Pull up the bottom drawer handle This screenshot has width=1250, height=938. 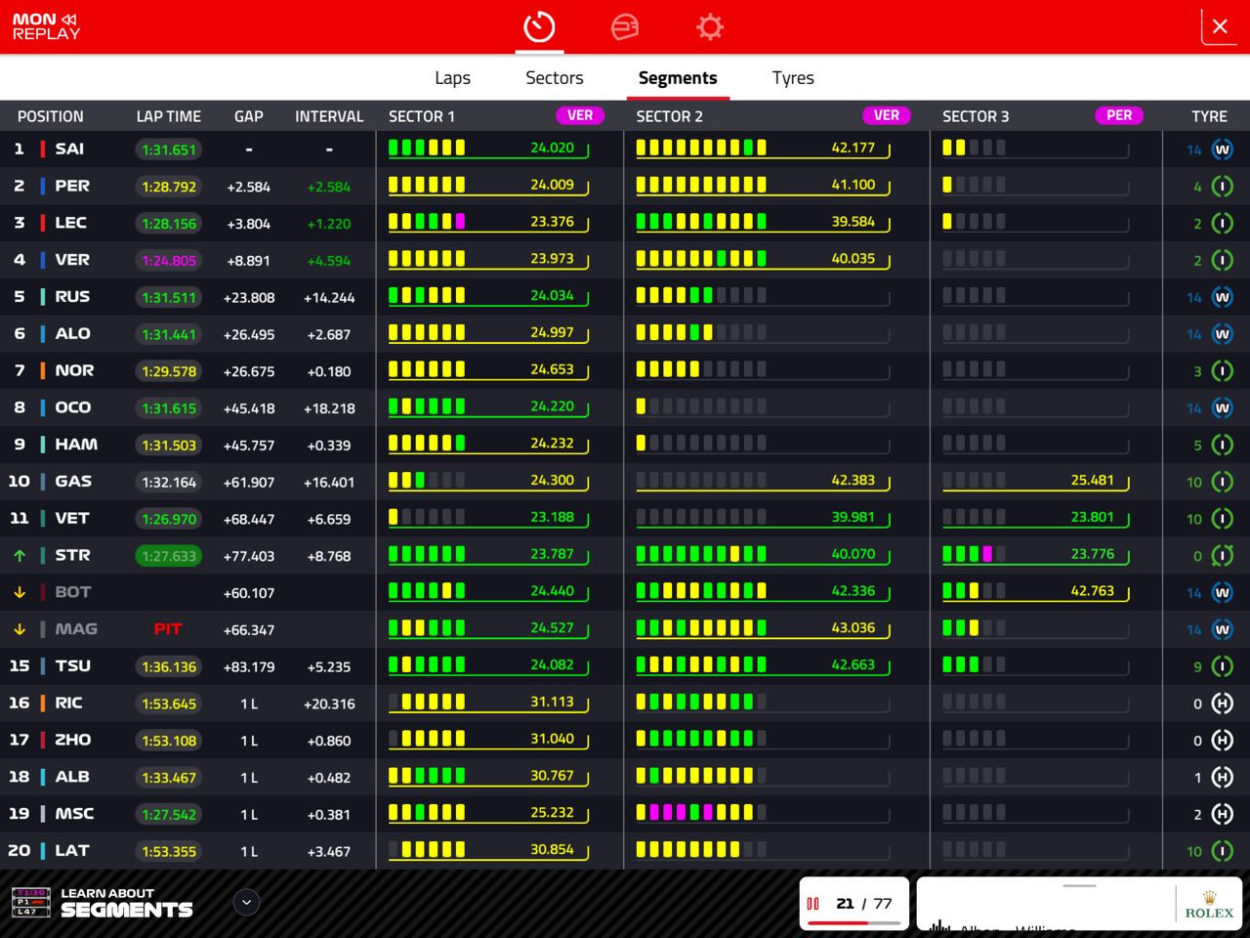[x=1079, y=886]
